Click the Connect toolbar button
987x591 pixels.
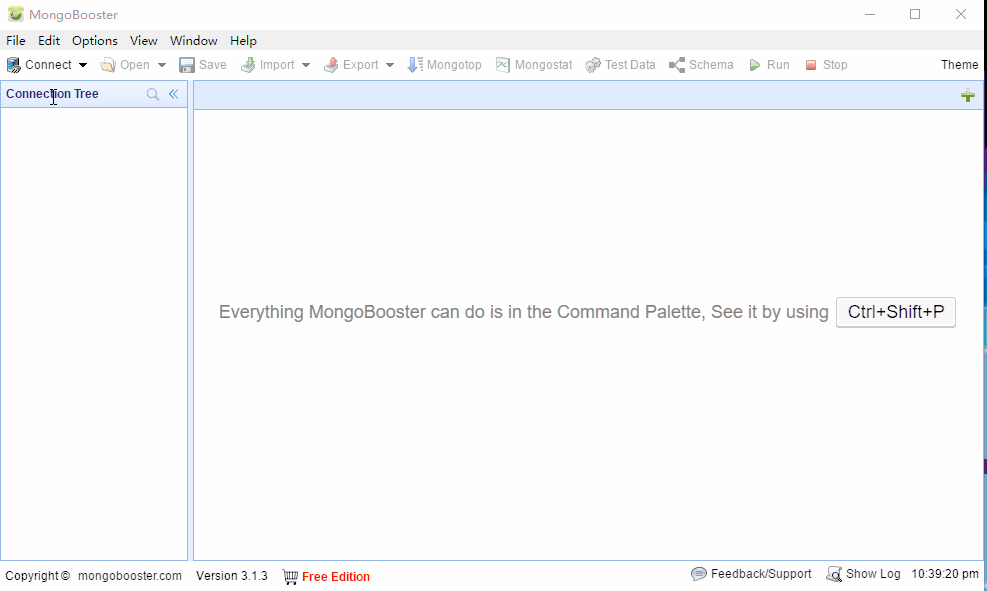pyautogui.click(x=40, y=65)
